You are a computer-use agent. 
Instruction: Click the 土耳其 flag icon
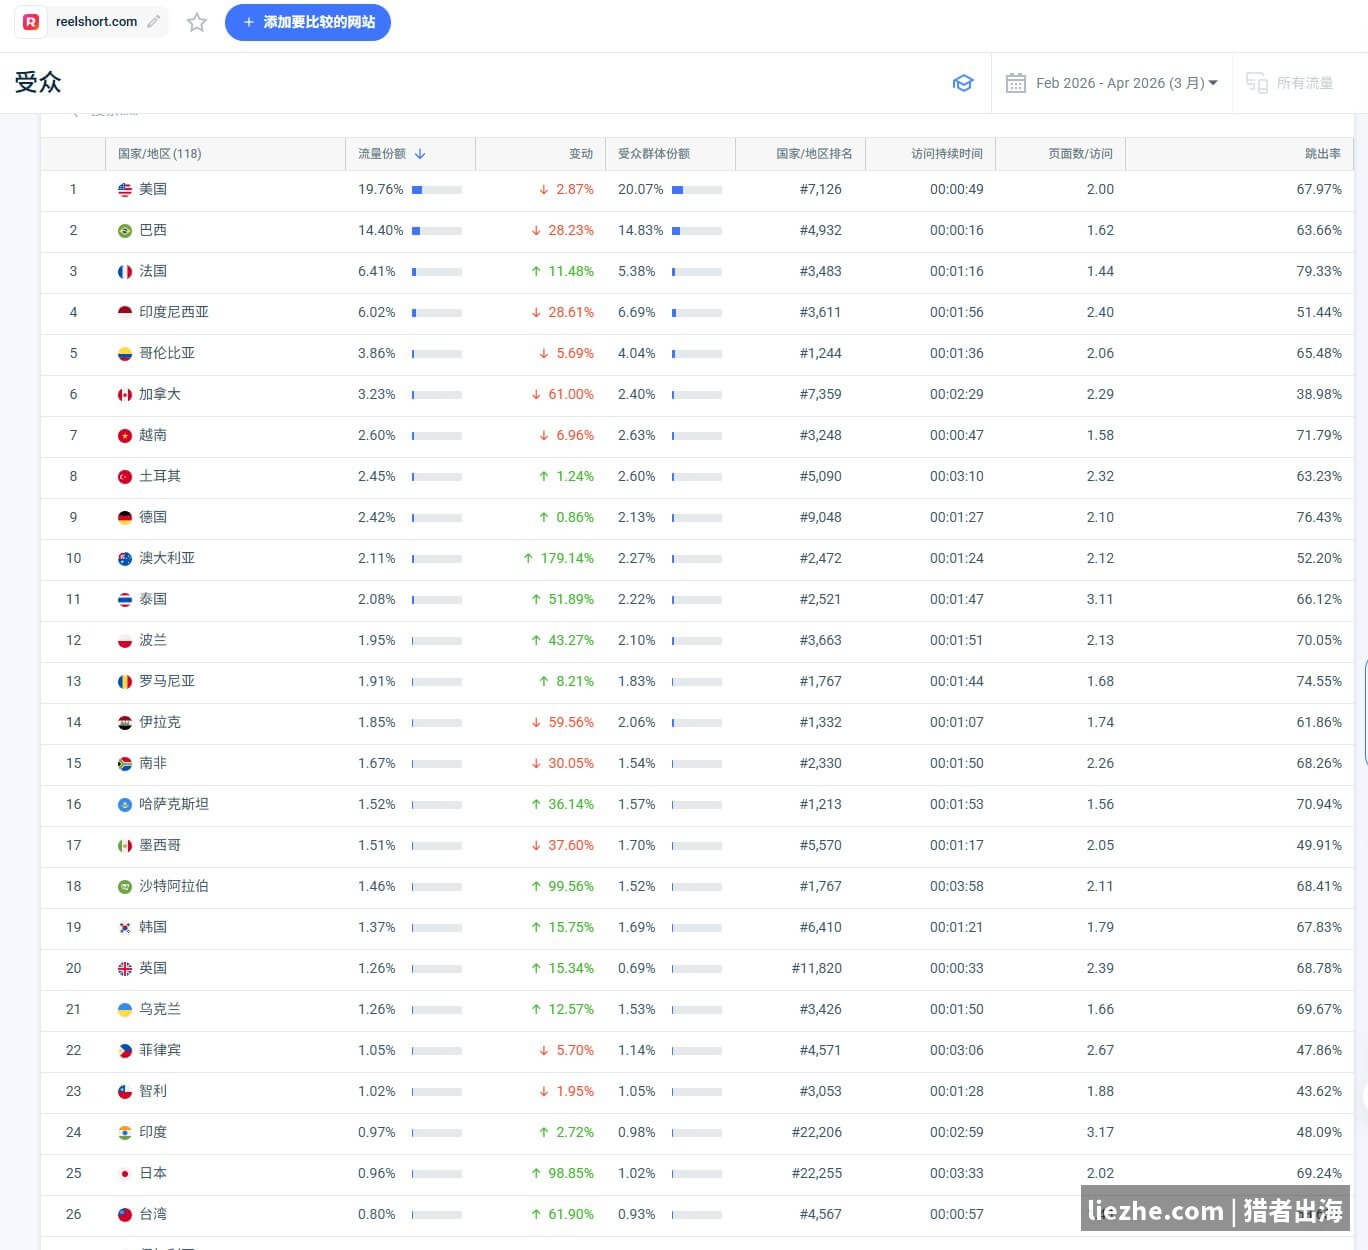[x=125, y=477]
